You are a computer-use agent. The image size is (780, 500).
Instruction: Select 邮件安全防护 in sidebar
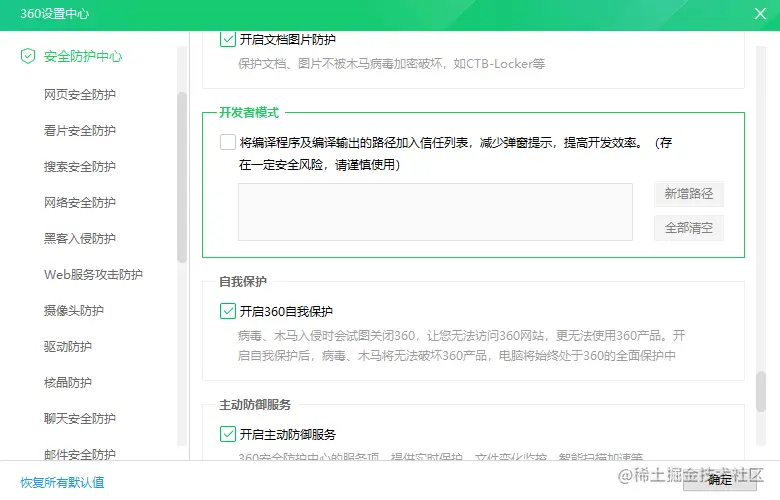80,454
